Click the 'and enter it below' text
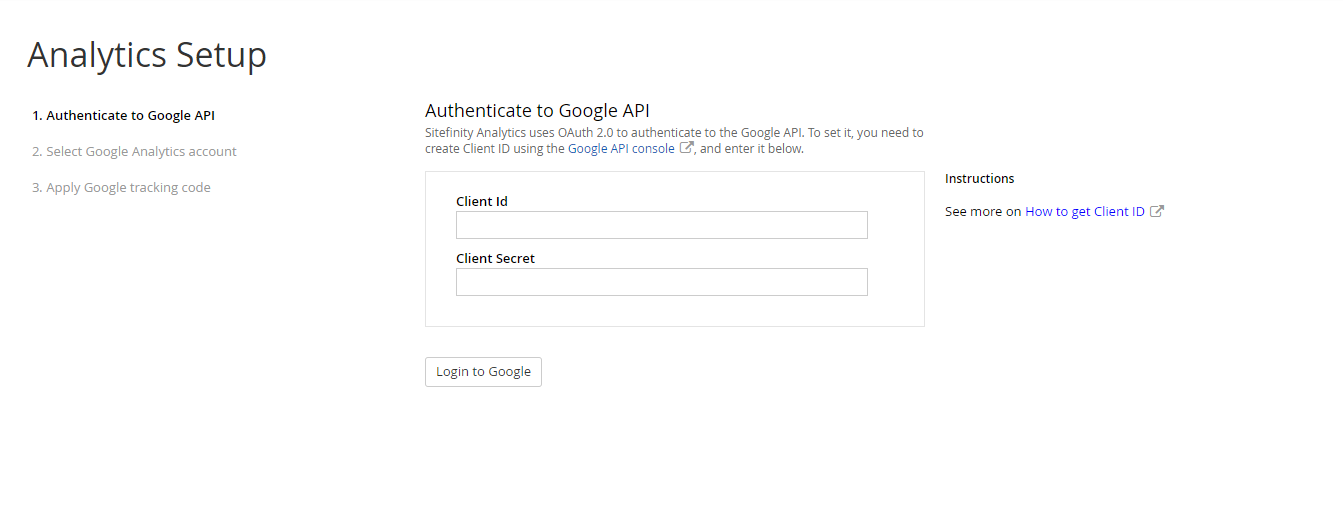Image resolution: width=1343 pixels, height=531 pixels. [x=752, y=148]
